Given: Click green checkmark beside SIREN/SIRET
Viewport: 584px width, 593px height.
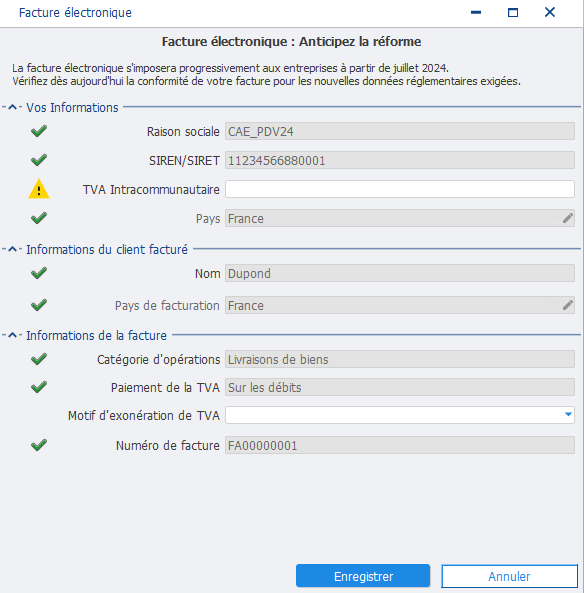Looking at the screenshot, I should [x=39, y=160].
